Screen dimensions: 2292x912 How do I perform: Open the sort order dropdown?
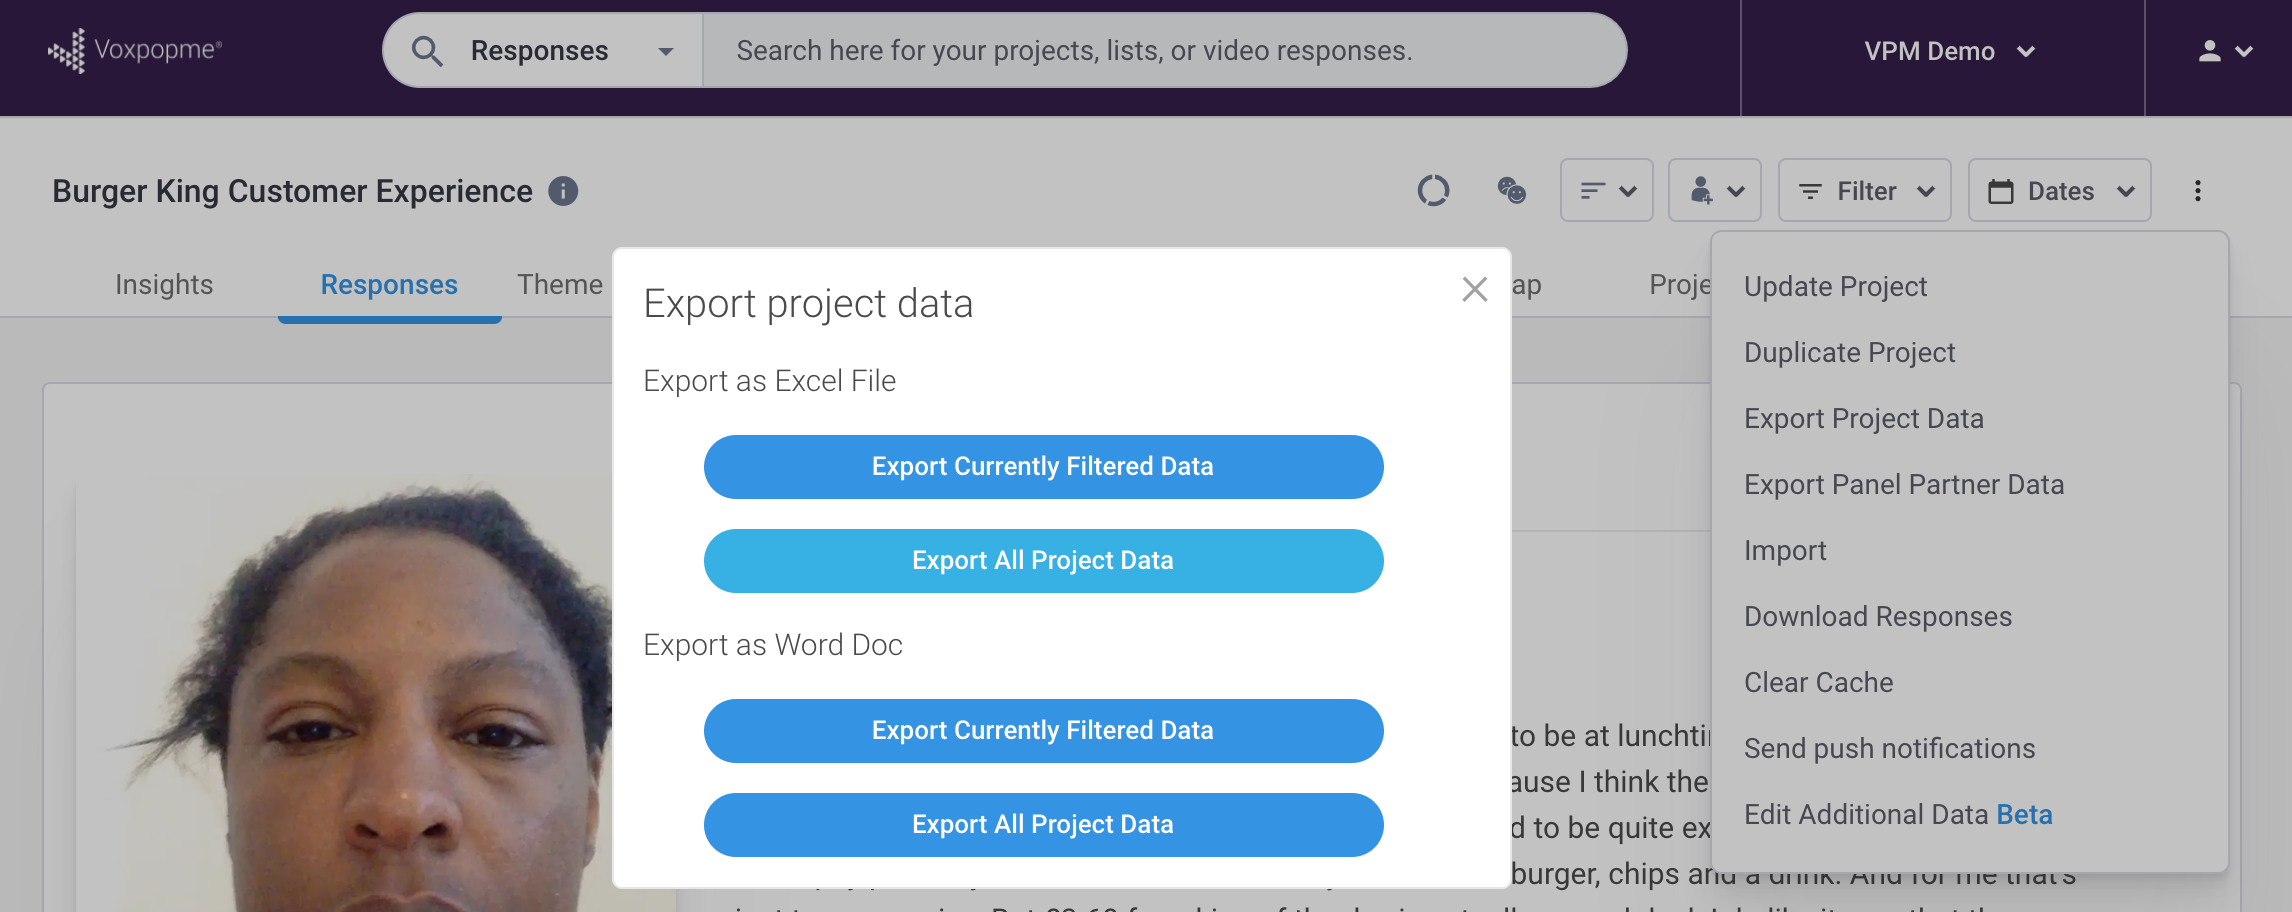[1607, 190]
